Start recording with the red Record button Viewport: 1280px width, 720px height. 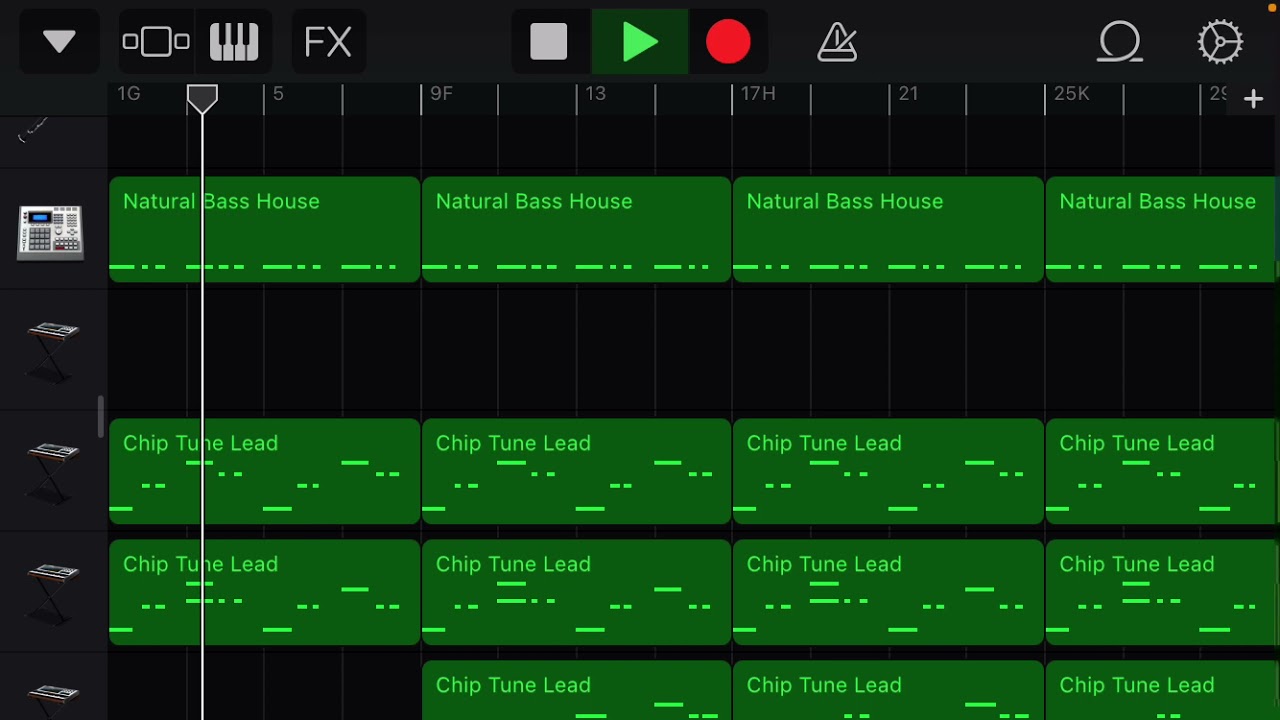(x=728, y=42)
